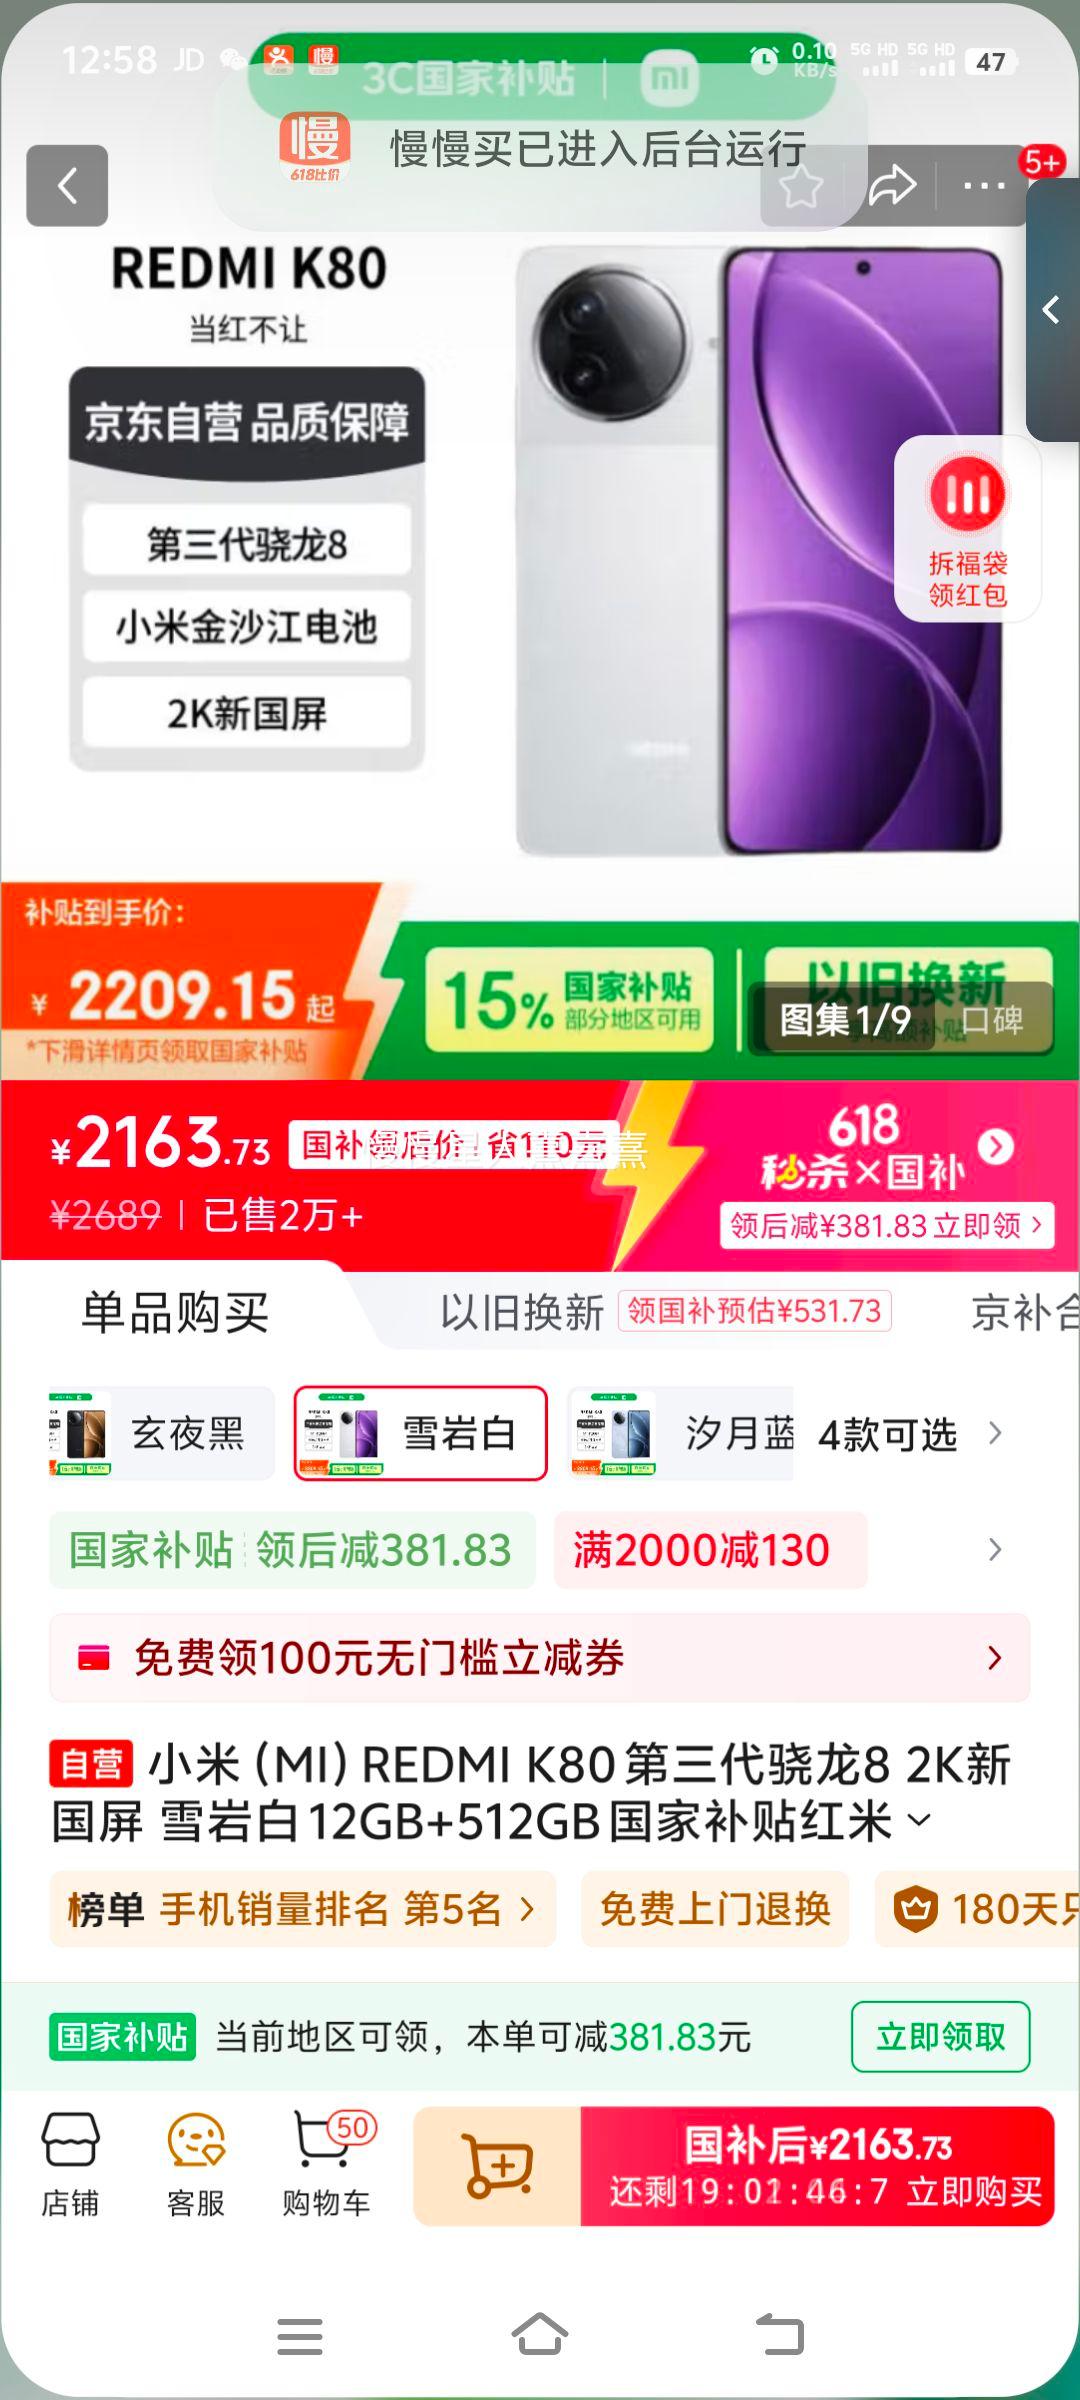The width and height of the screenshot is (1080, 2400).
Task: Select the 玄夜黑 color option
Action: 160,1434
